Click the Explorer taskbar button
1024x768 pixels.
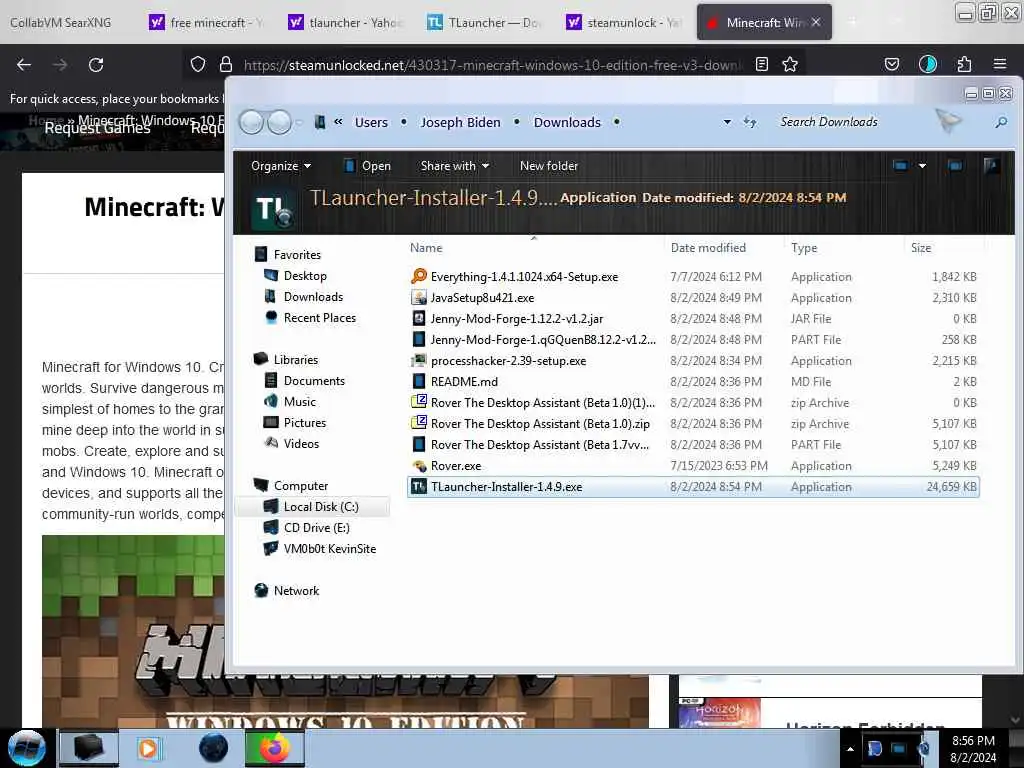[89, 748]
